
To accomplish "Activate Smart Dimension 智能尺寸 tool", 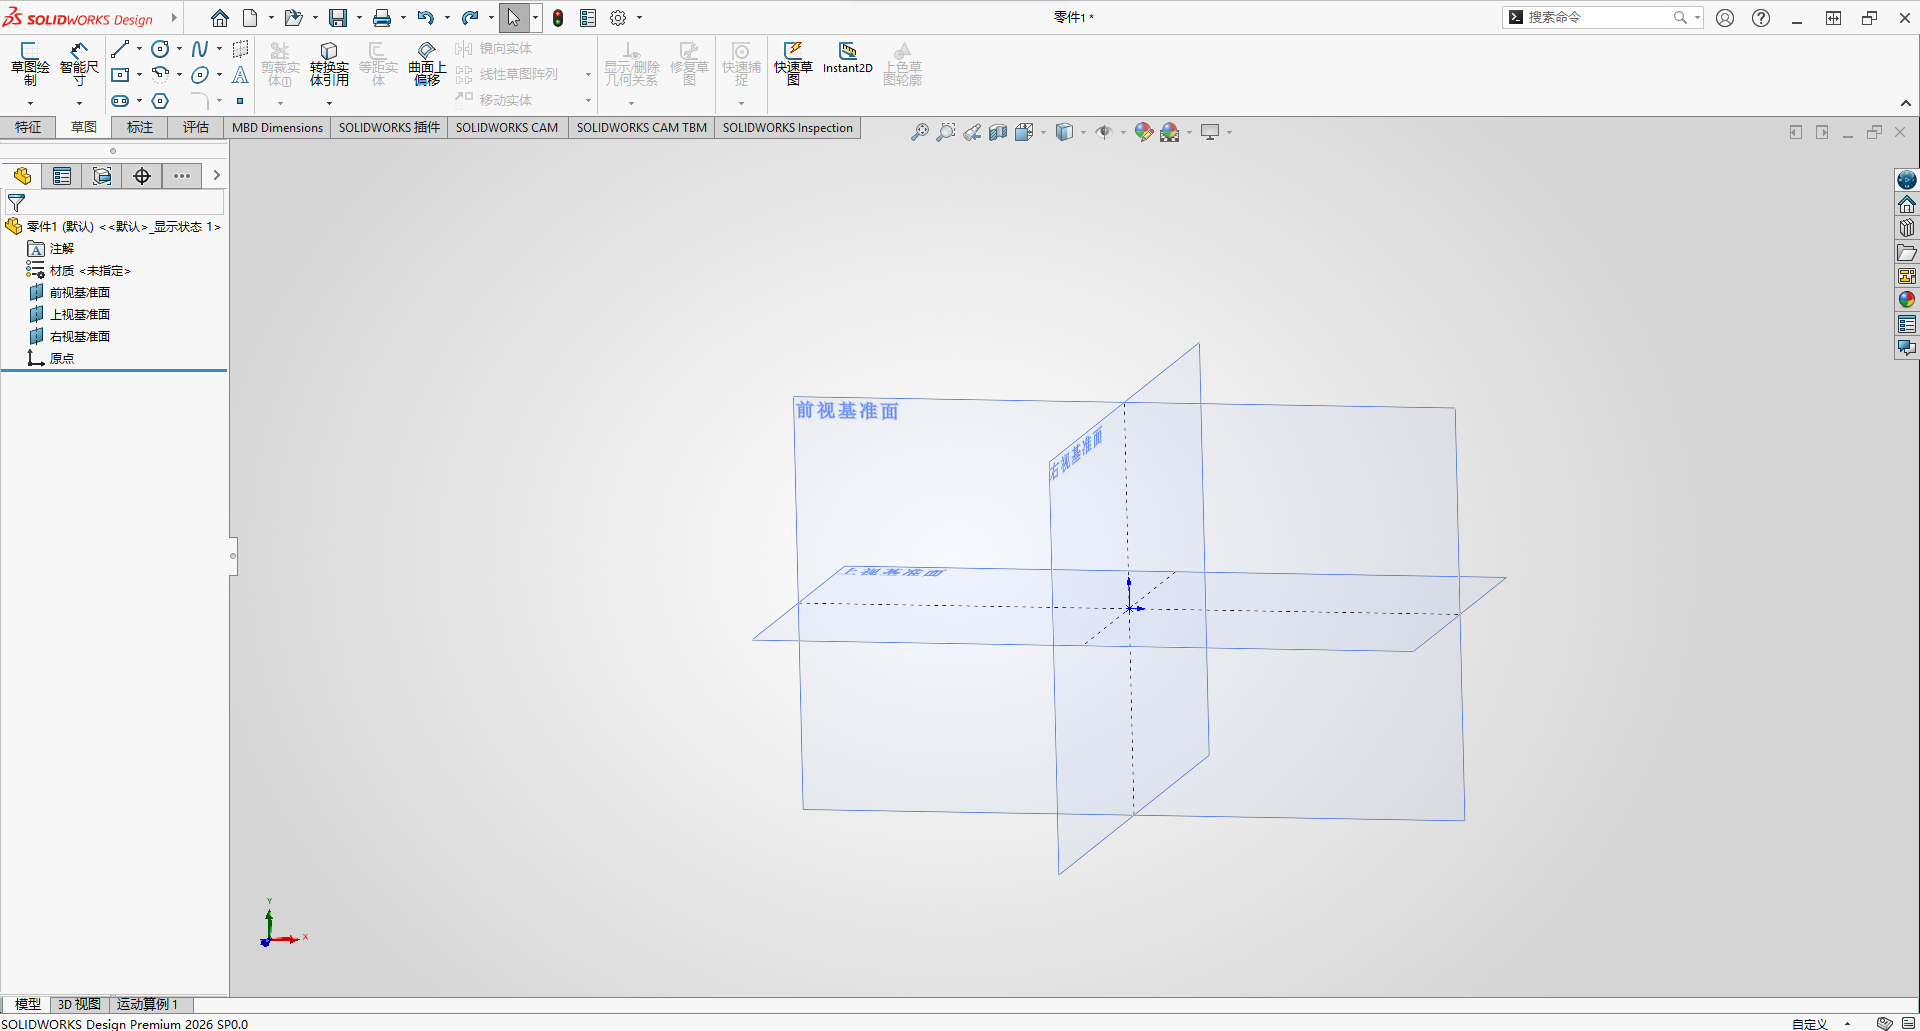I will pyautogui.click(x=79, y=64).
